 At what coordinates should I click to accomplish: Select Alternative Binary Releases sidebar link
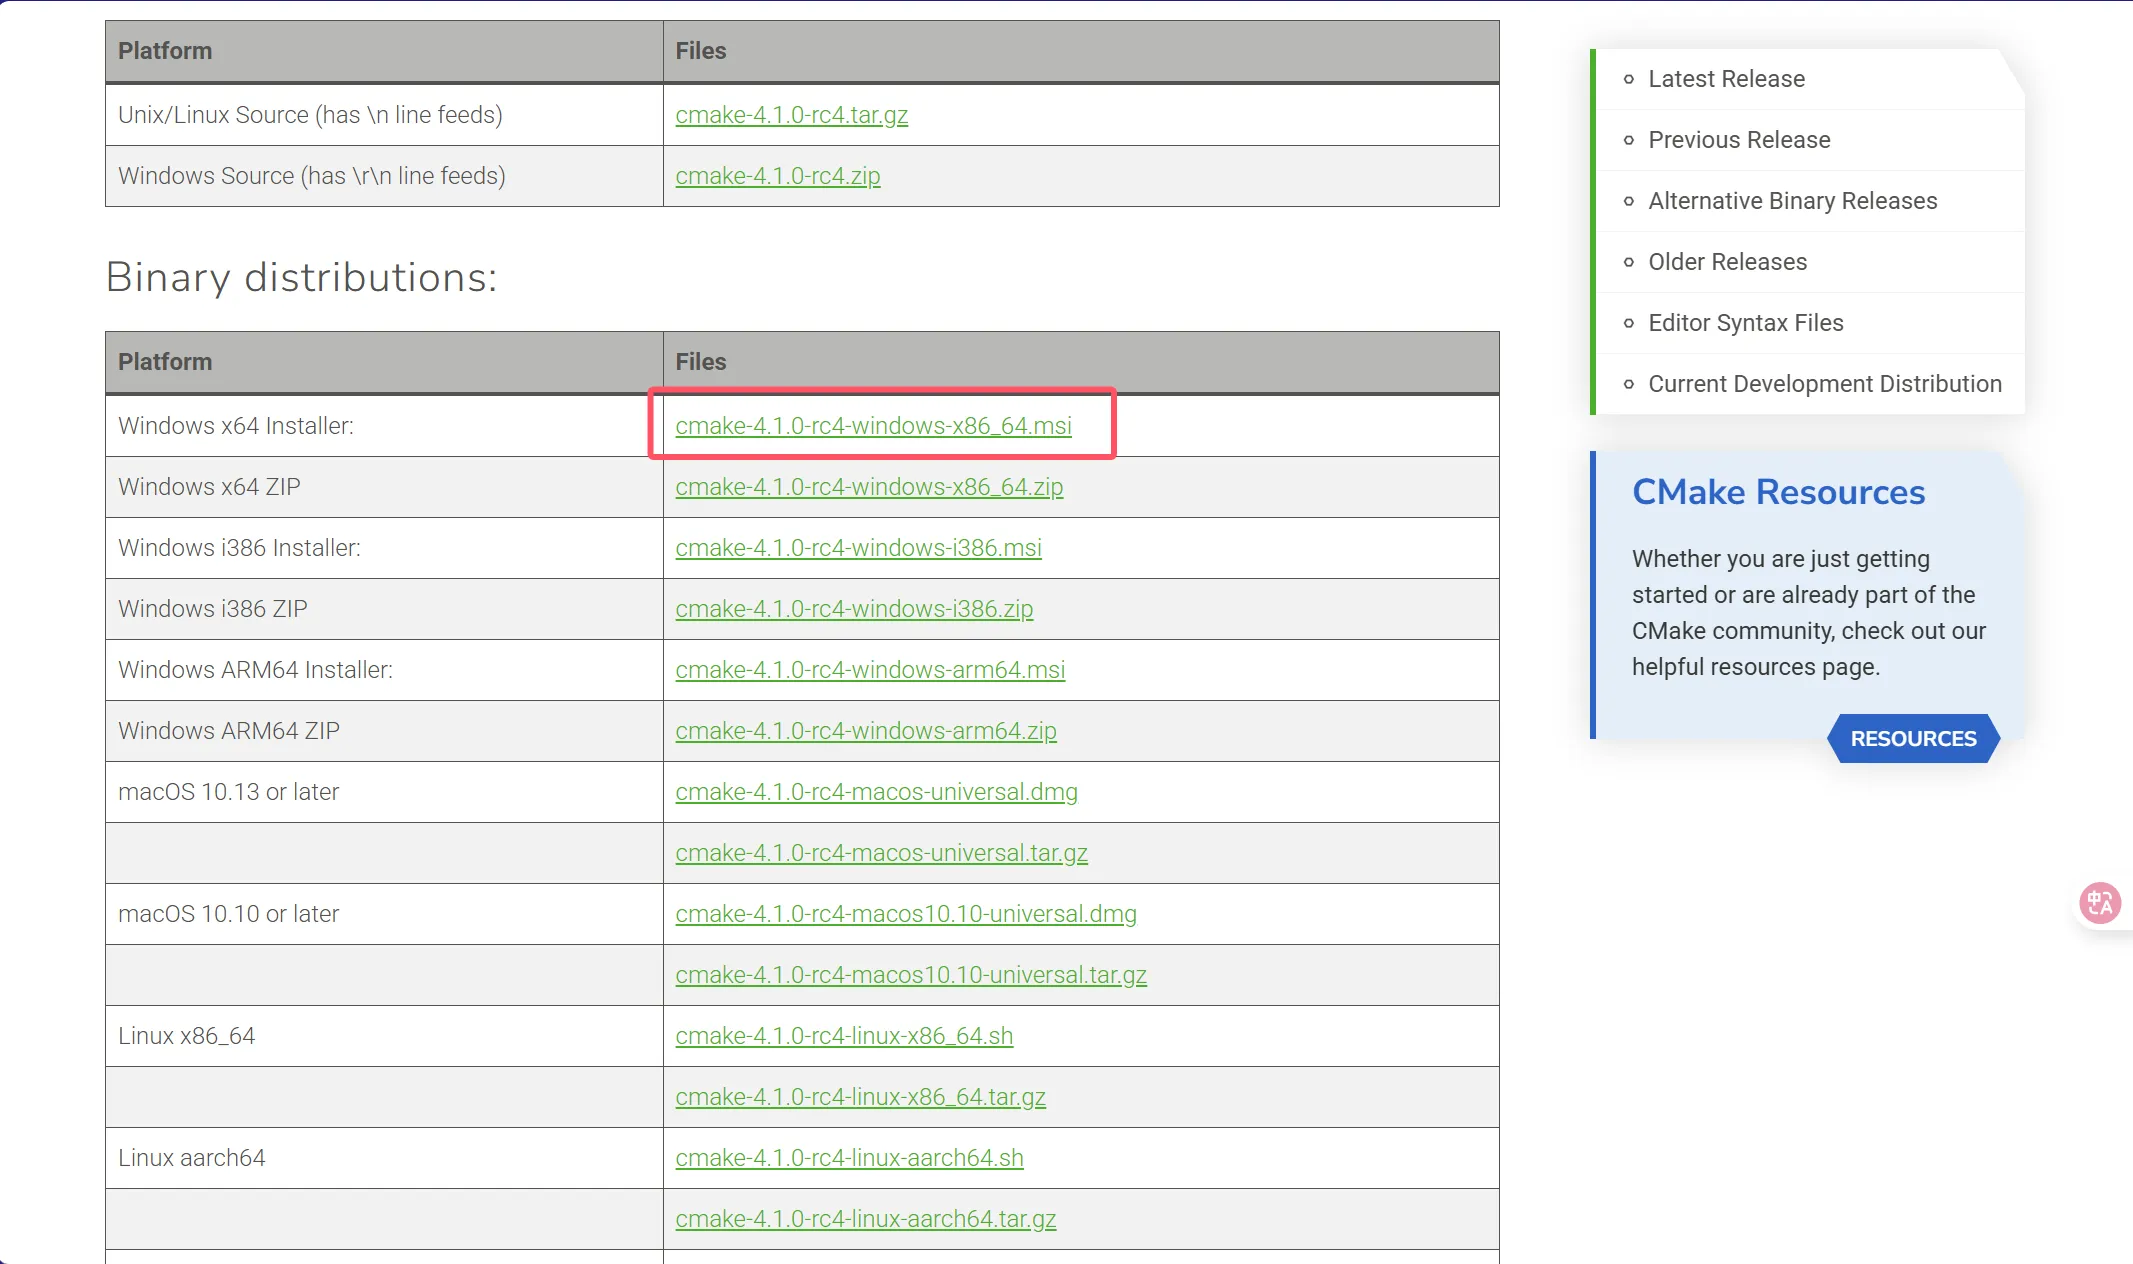click(x=1792, y=201)
